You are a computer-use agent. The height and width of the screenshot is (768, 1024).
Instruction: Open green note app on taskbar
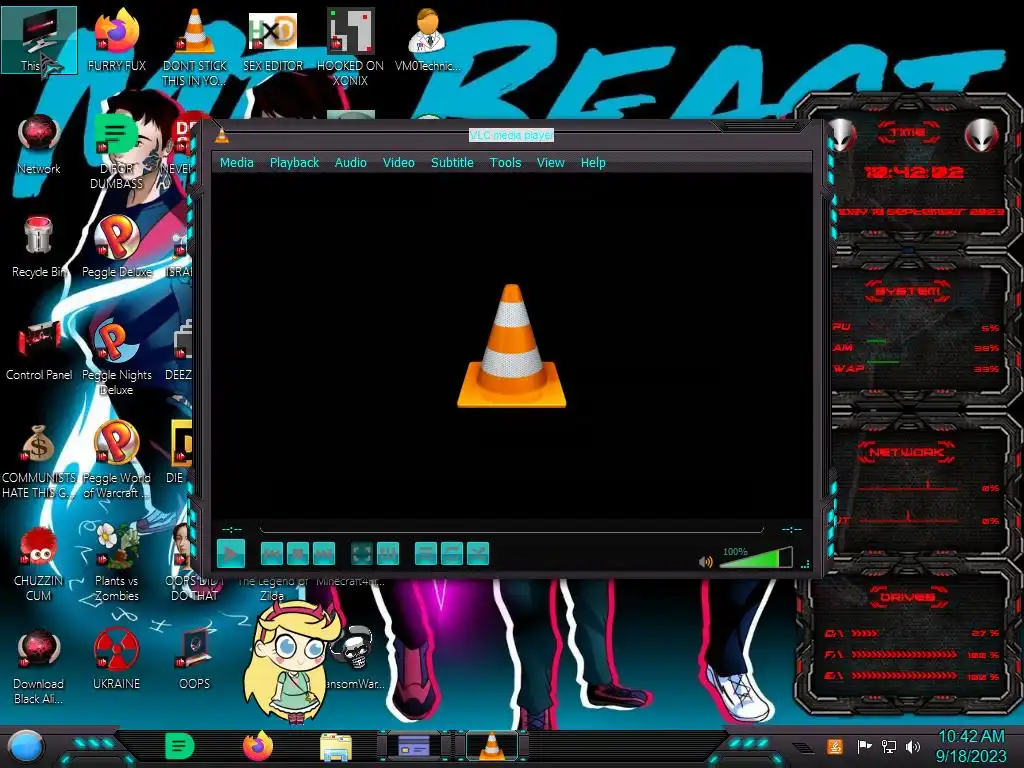tap(180, 746)
